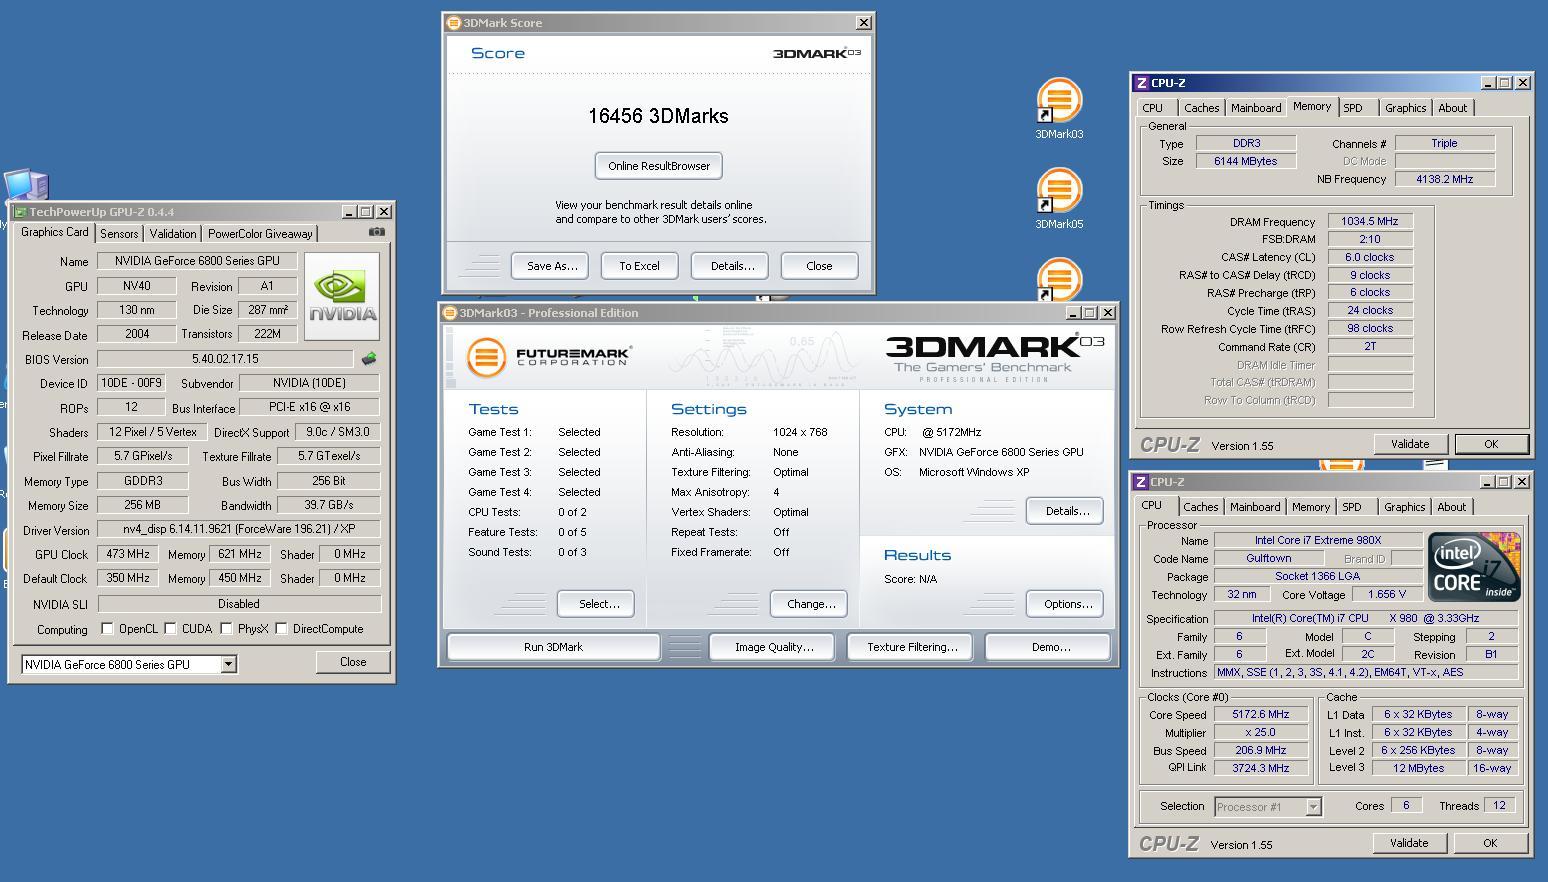The width and height of the screenshot is (1548, 882).
Task: Click the Bus Speed value 206.9 MHz
Action: (1262, 750)
